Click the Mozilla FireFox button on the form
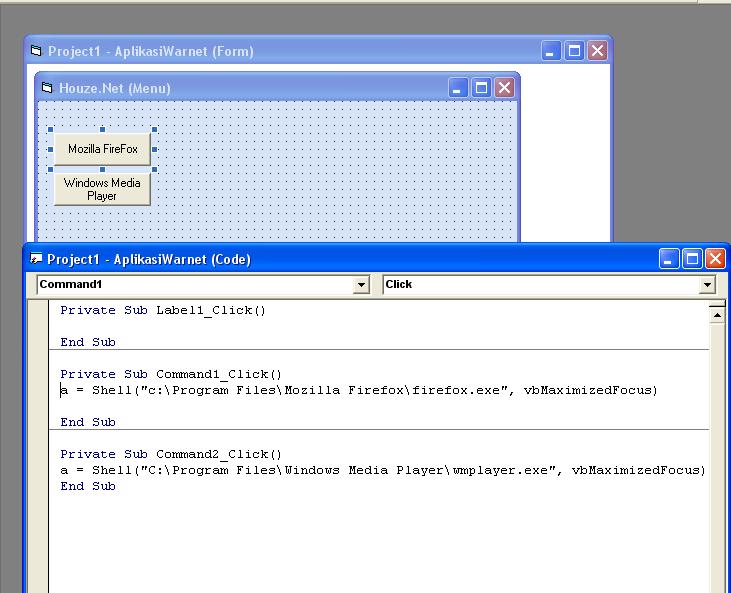 [x=103, y=149]
